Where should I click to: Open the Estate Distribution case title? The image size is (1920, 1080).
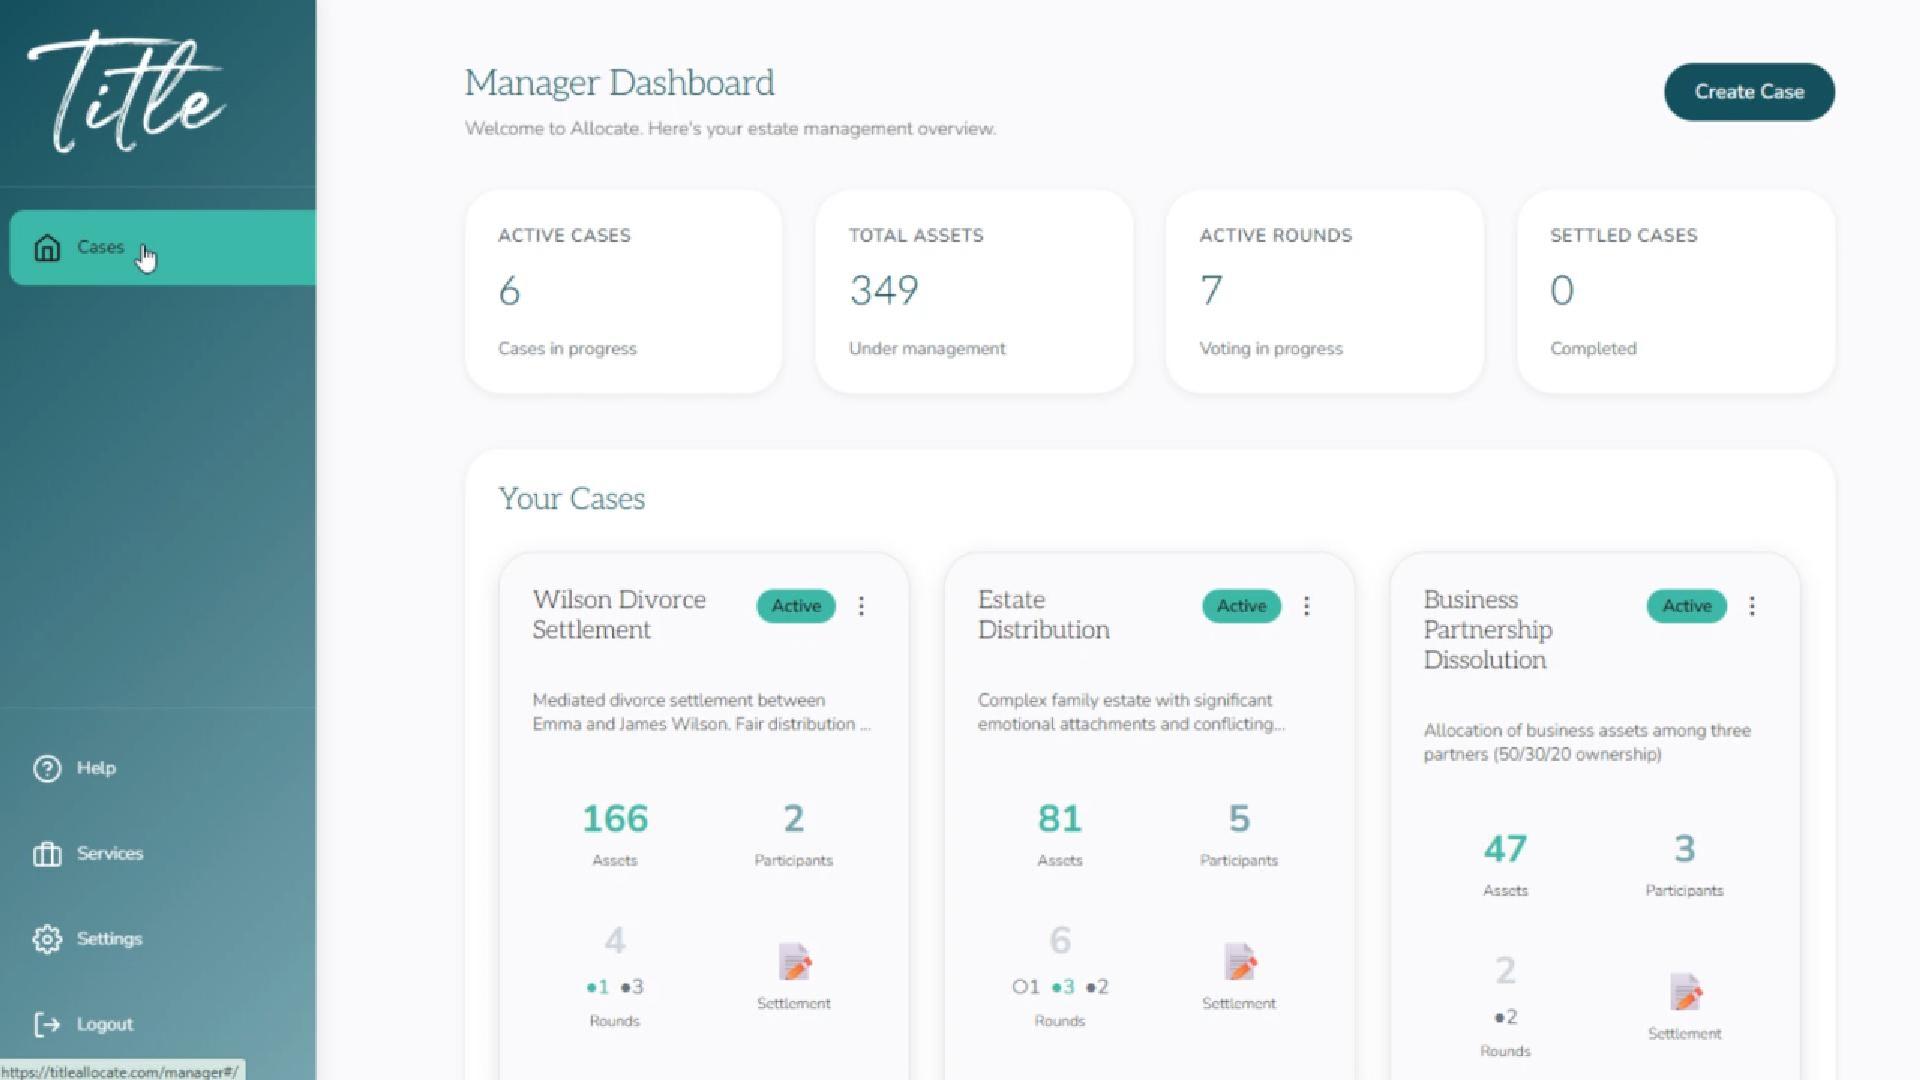(1043, 615)
